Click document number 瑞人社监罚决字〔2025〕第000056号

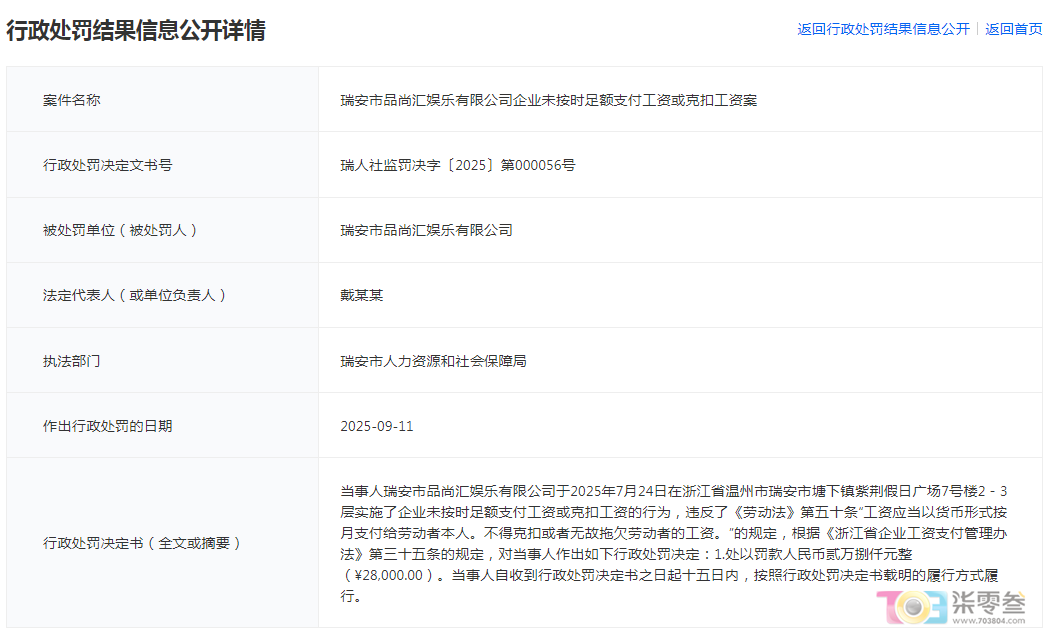pyautogui.click(x=457, y=165)
